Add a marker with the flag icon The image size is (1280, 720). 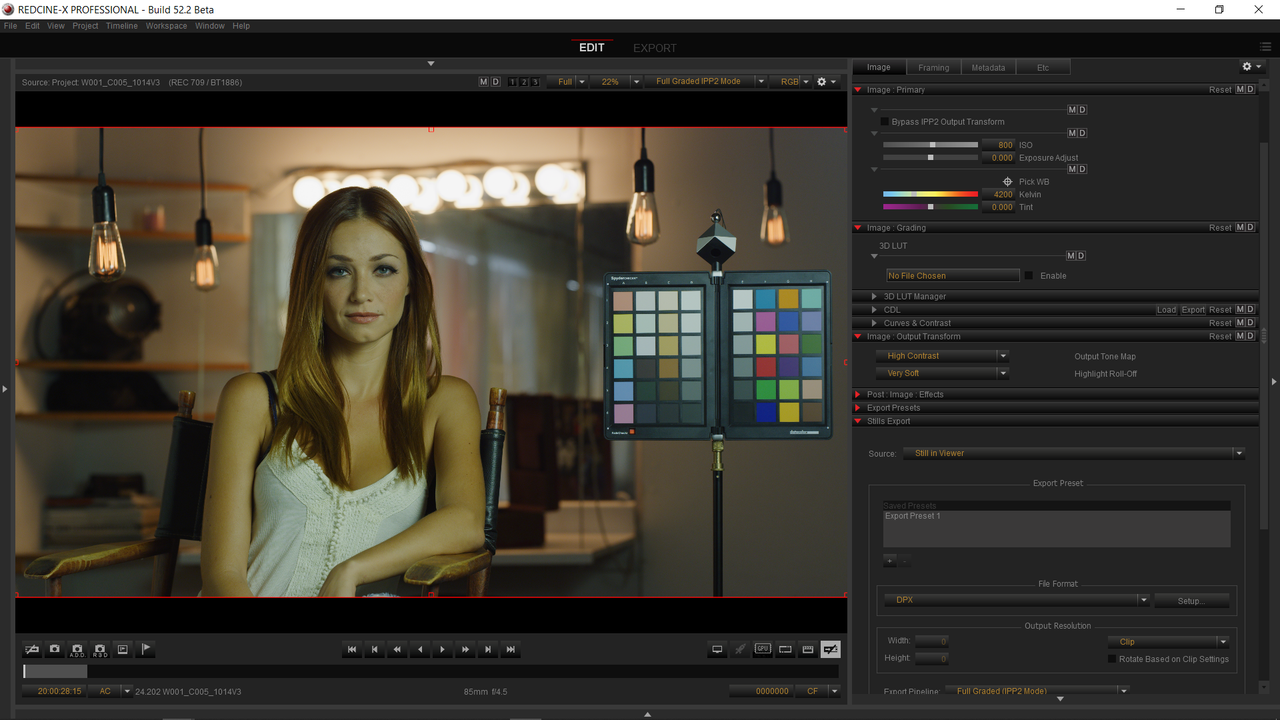click(146, 649)
